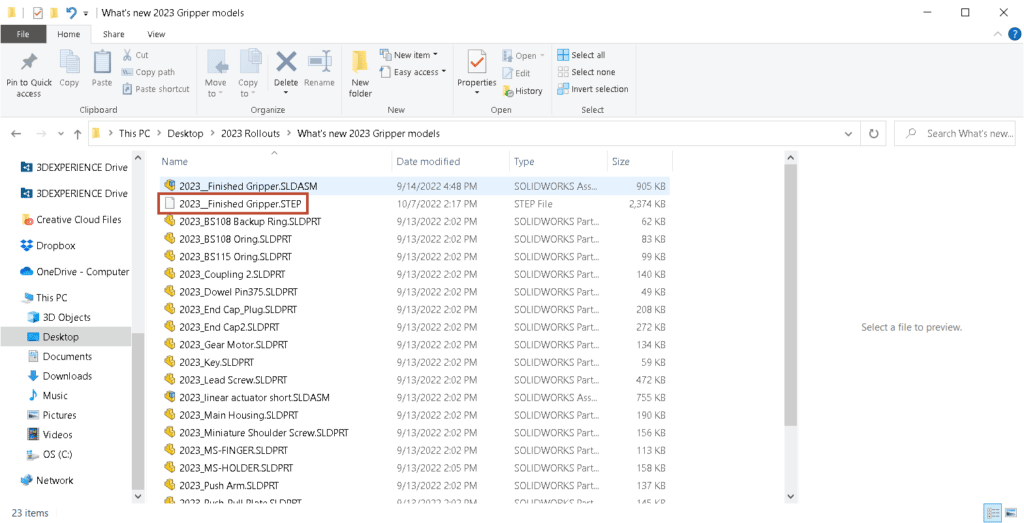This screenshot has height=523, width=1024.
Task: Click Select none
Action: 586,72
